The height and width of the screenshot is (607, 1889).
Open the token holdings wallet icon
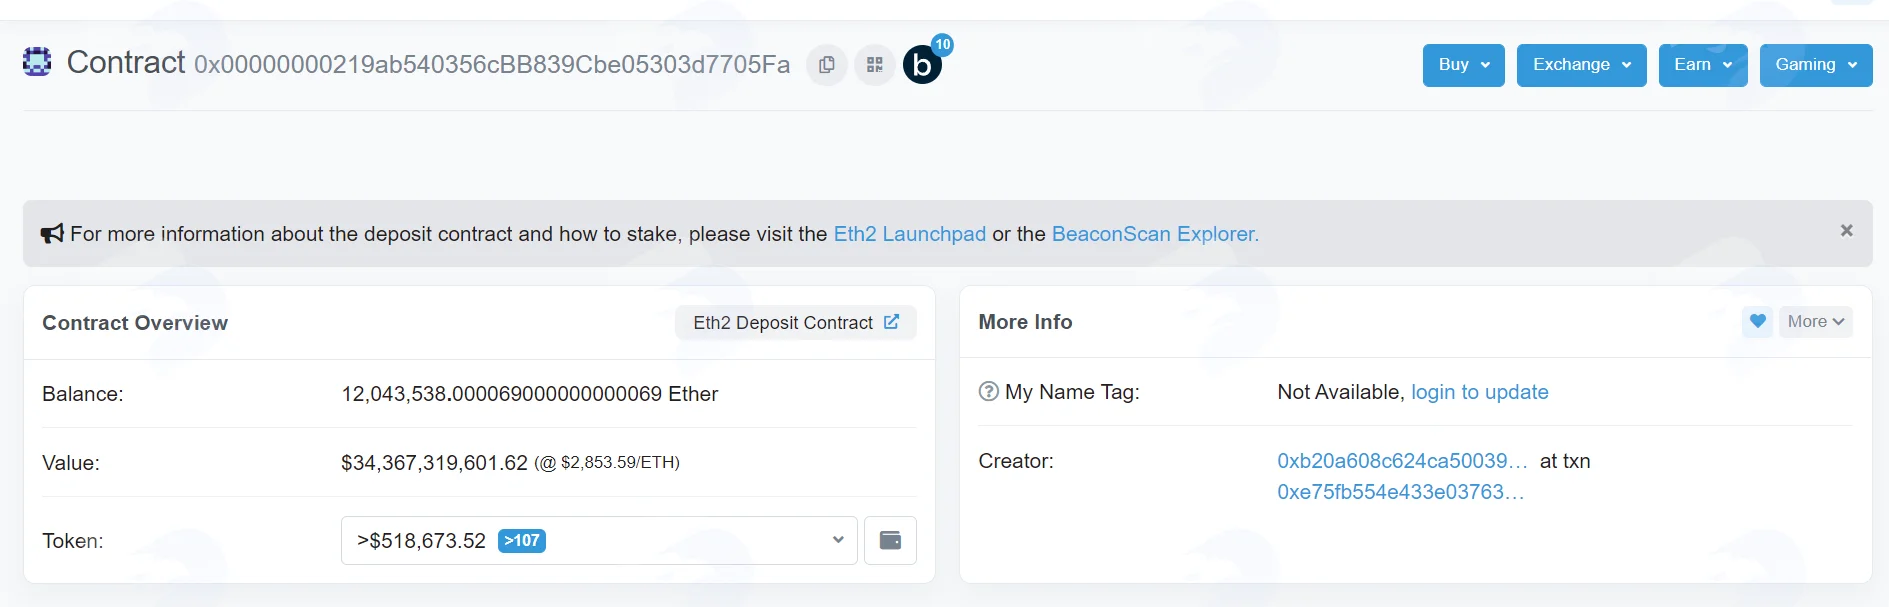pos(890,541)
